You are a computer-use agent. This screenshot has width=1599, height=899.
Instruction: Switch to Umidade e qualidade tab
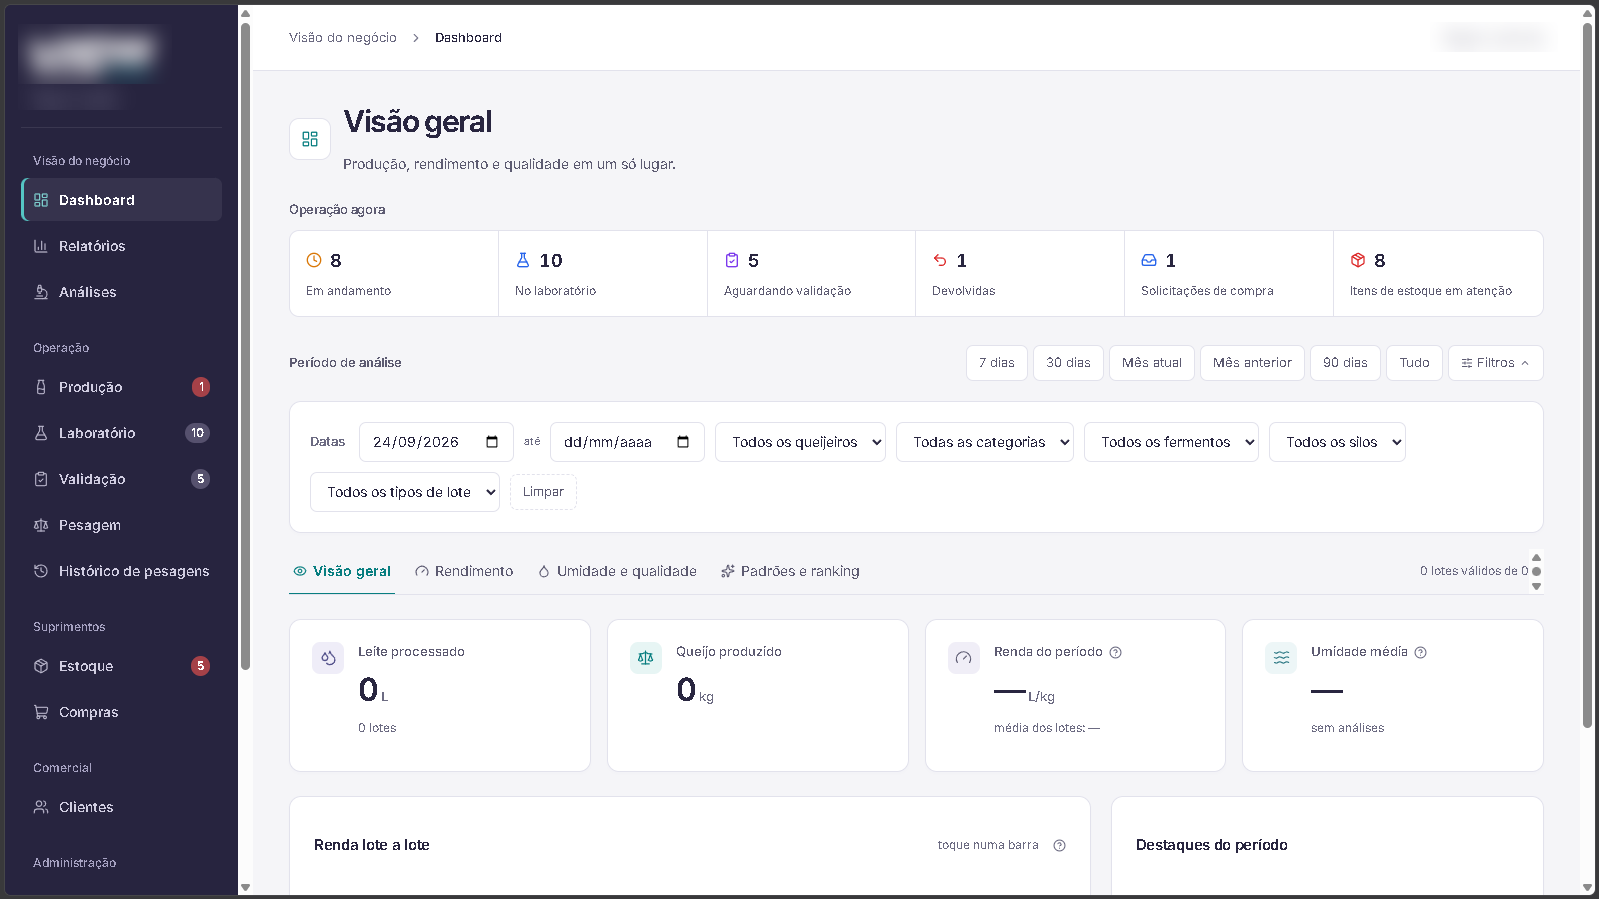coord(617,571)
